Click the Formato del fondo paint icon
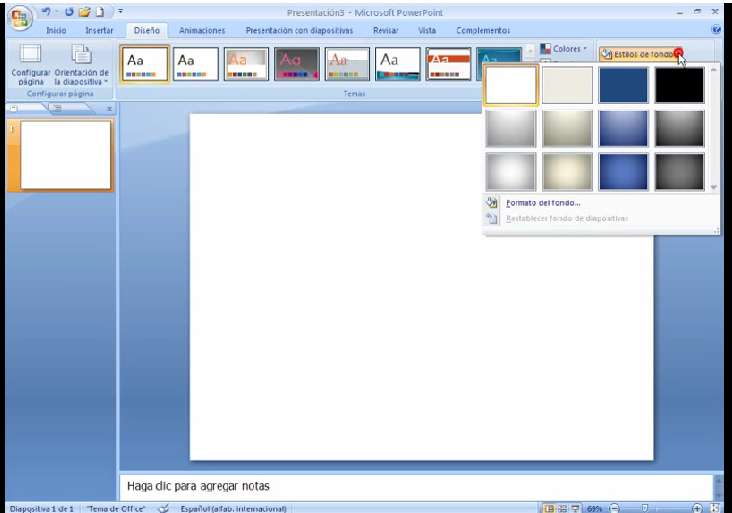732x513 pixels. 492,203
